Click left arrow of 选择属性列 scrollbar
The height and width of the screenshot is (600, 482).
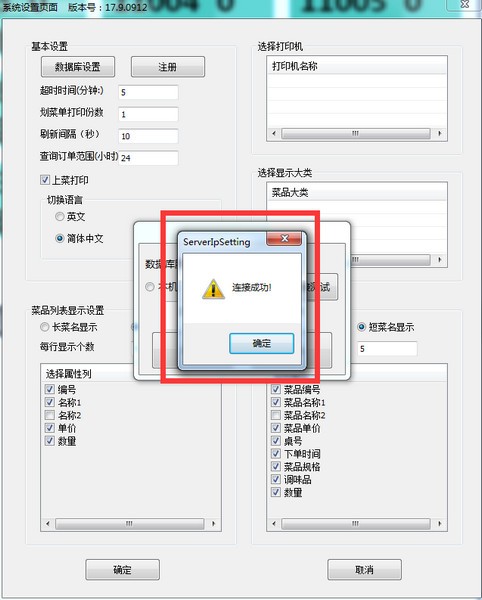(48, 523)
